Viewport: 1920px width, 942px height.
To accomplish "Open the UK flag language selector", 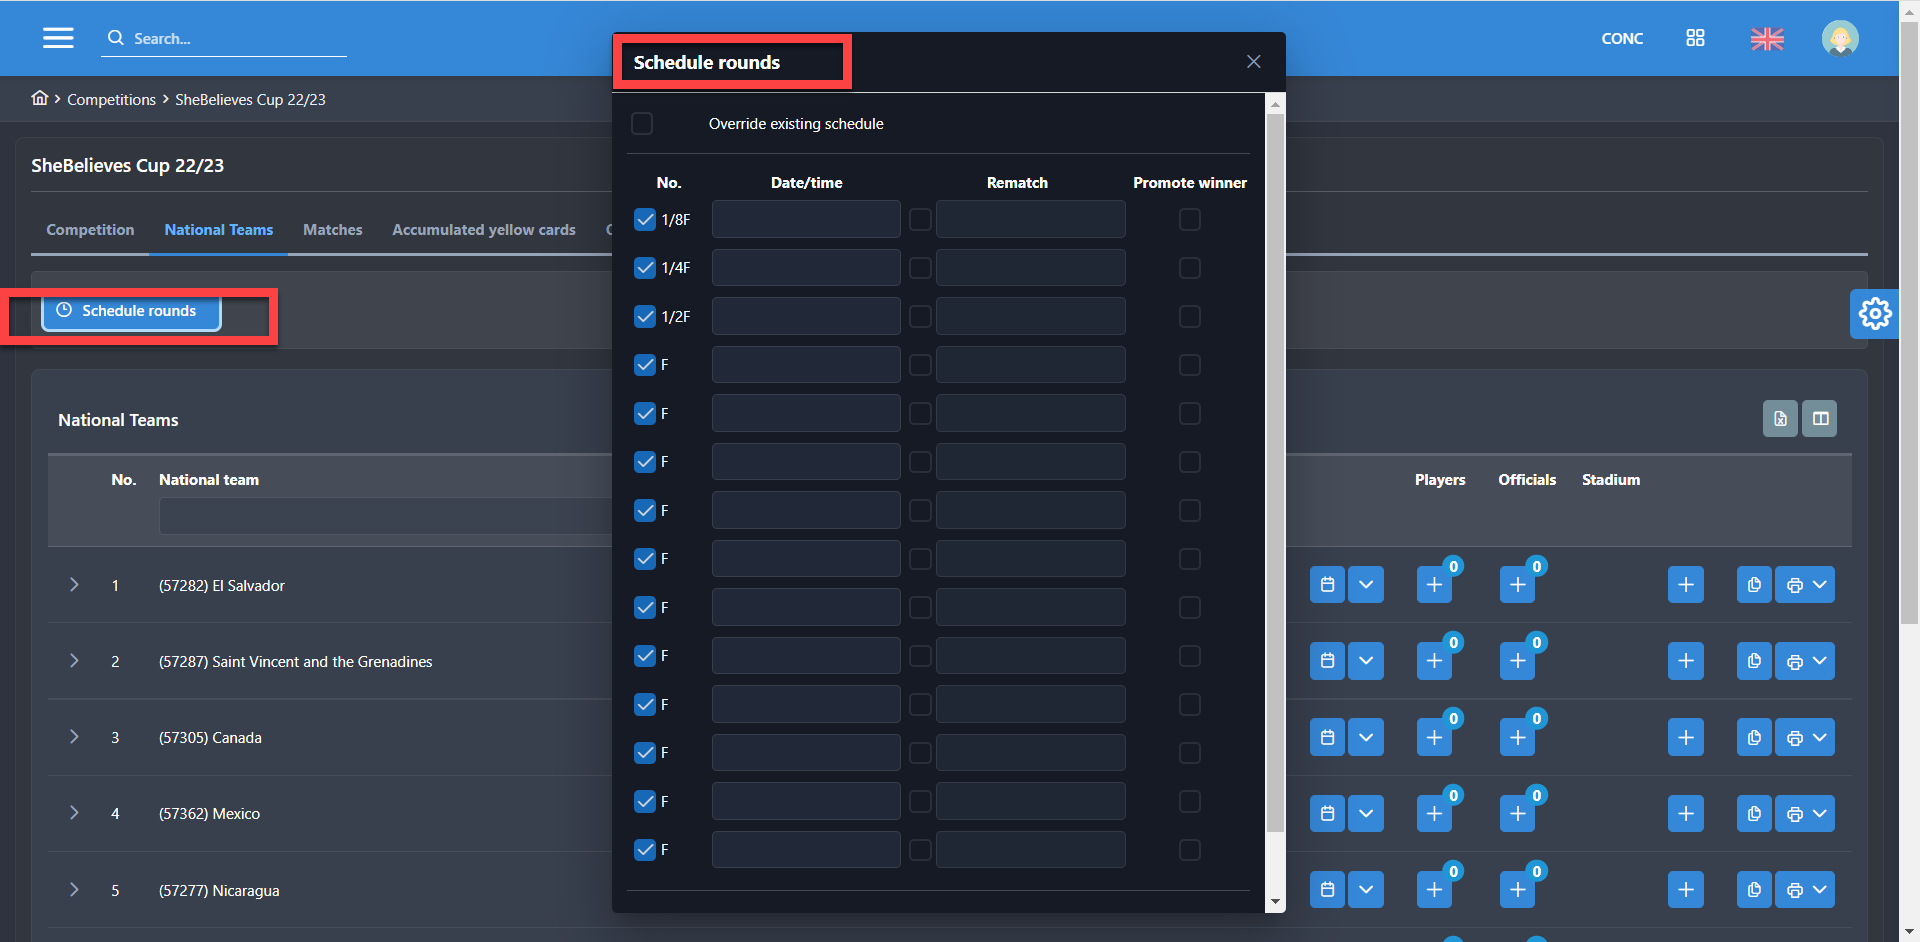I will pos(1767,39).
